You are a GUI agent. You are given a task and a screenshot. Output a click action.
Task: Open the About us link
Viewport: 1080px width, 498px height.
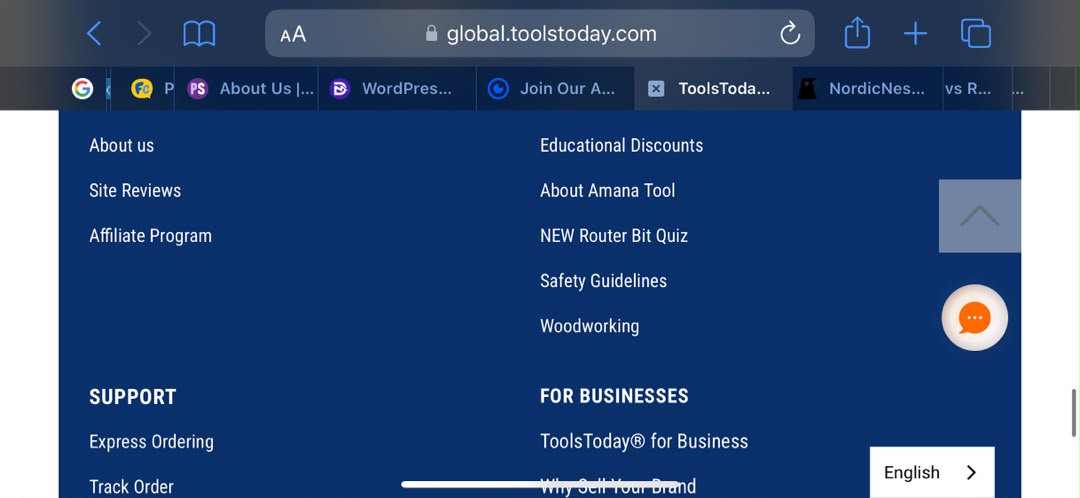(121, 145)
